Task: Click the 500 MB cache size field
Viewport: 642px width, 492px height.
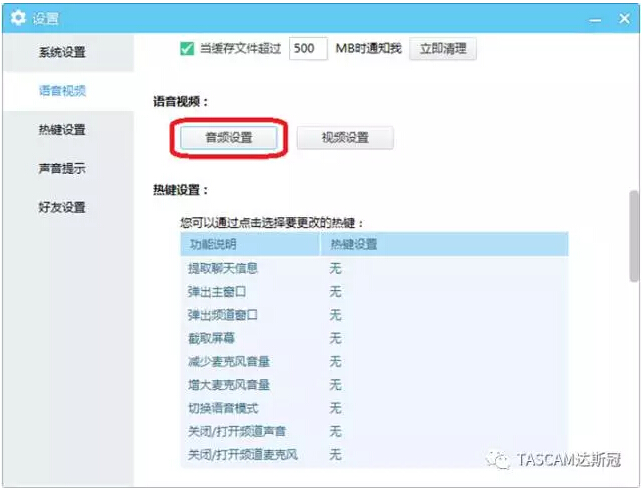Action: click(x=308, y=49)
